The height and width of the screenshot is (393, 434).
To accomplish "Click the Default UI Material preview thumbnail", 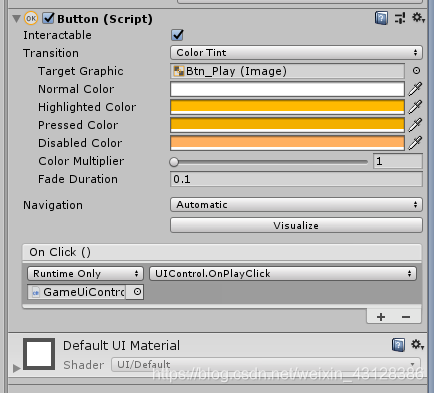I will pyautogui.click(x=39, y=354).
